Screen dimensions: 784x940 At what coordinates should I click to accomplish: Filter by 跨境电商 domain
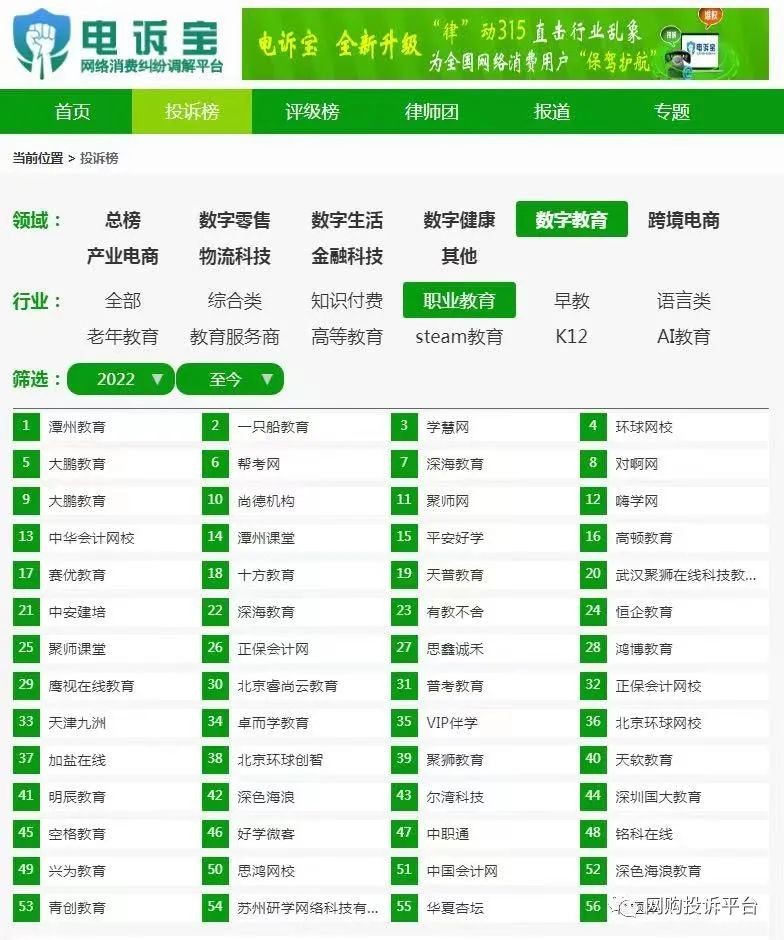click(x=684, y=220)
